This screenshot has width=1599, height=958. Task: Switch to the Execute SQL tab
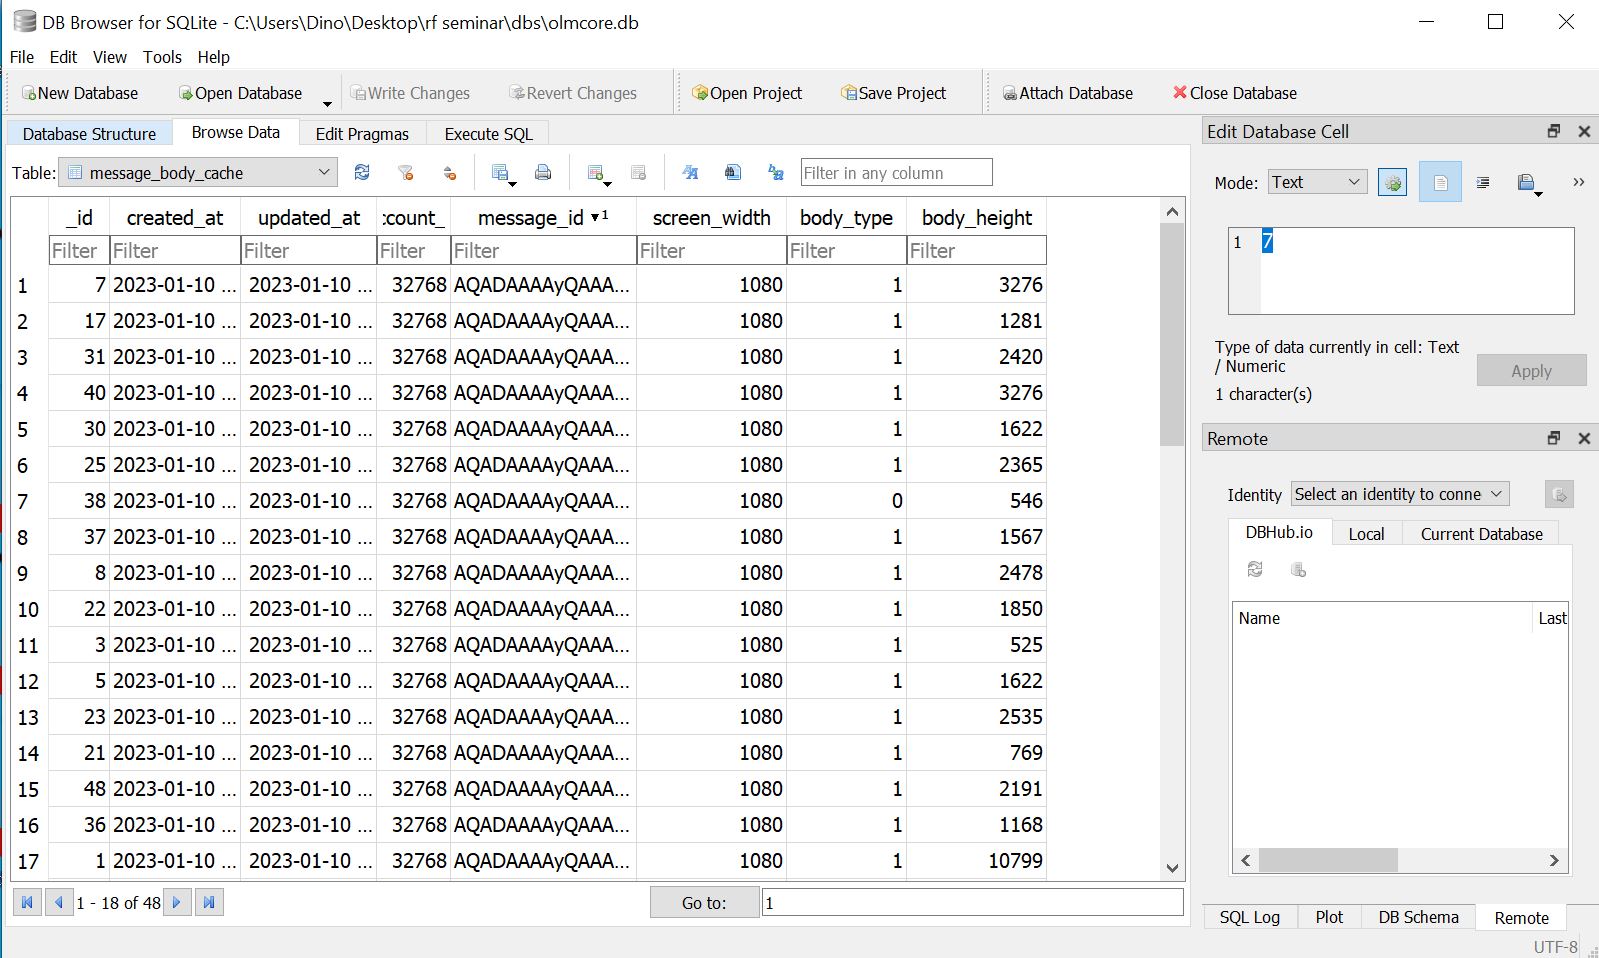(488, 134)
